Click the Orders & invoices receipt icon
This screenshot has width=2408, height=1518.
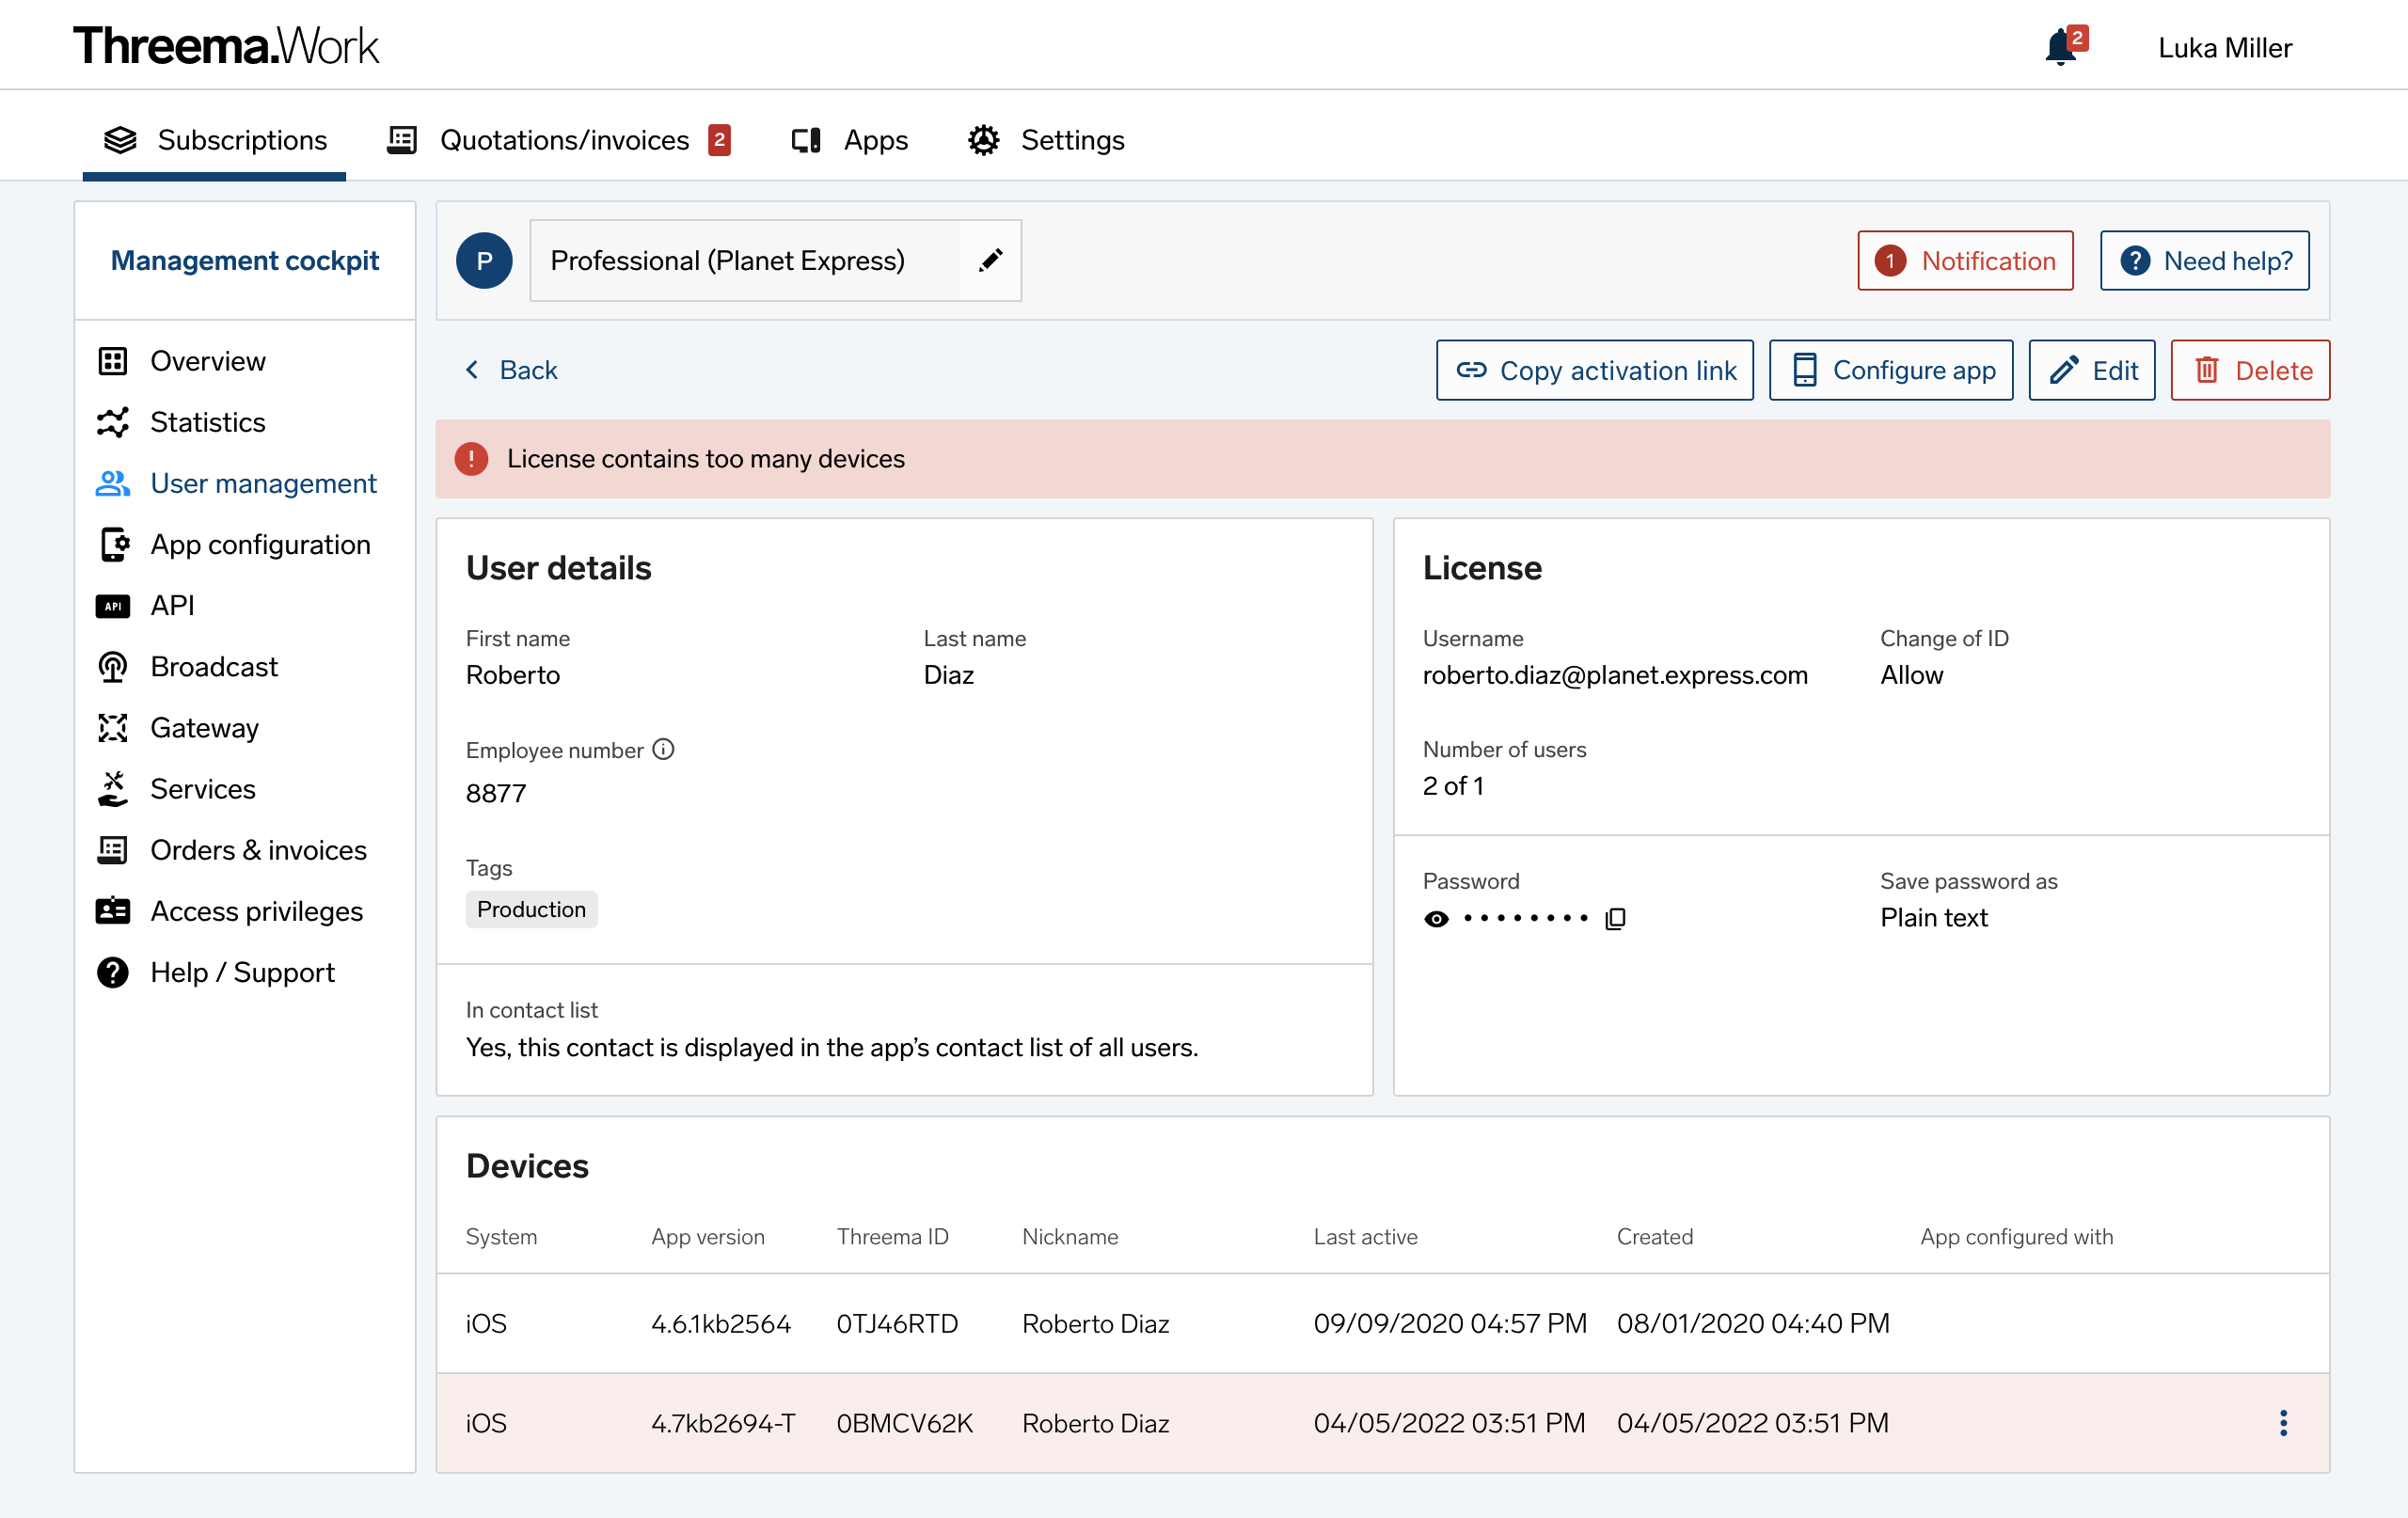click(112, 850)
